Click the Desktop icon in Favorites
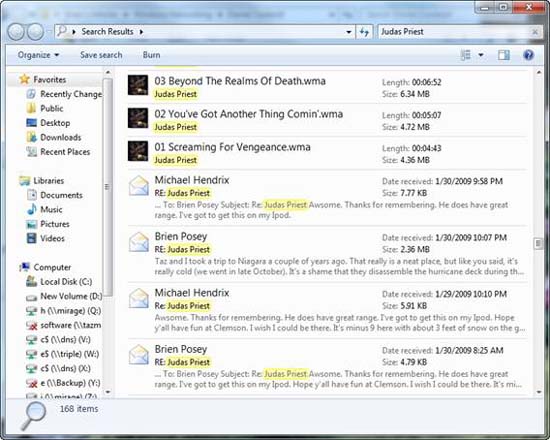The height and width of the screenshot is (440, 550). click(31, 123)
